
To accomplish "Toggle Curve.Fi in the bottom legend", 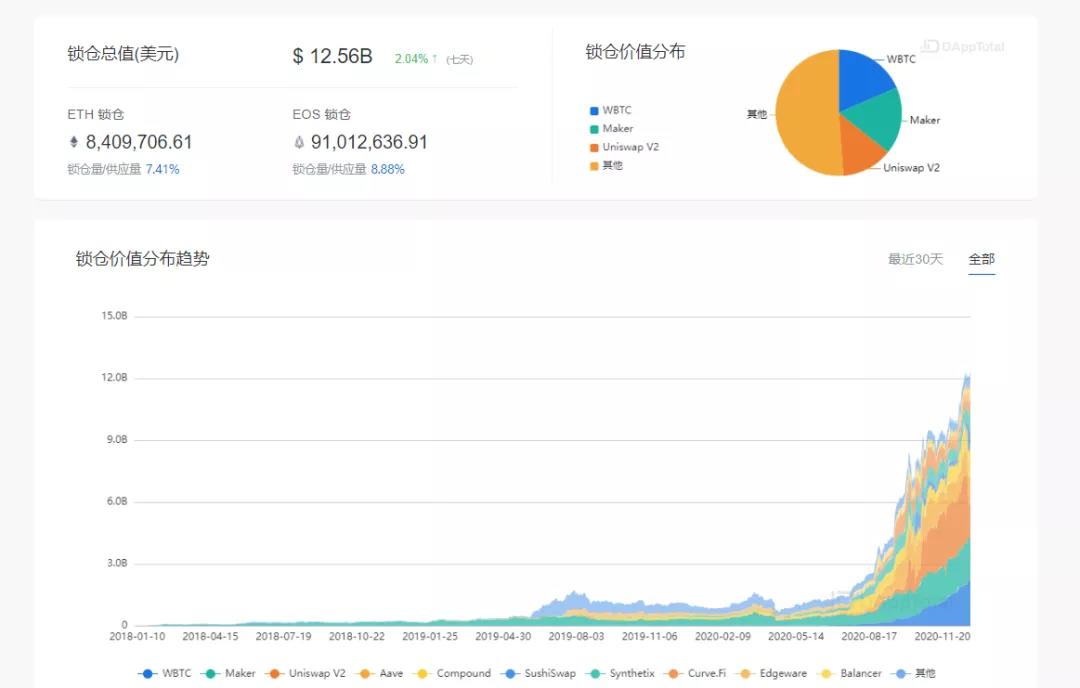I will [676, 674].
